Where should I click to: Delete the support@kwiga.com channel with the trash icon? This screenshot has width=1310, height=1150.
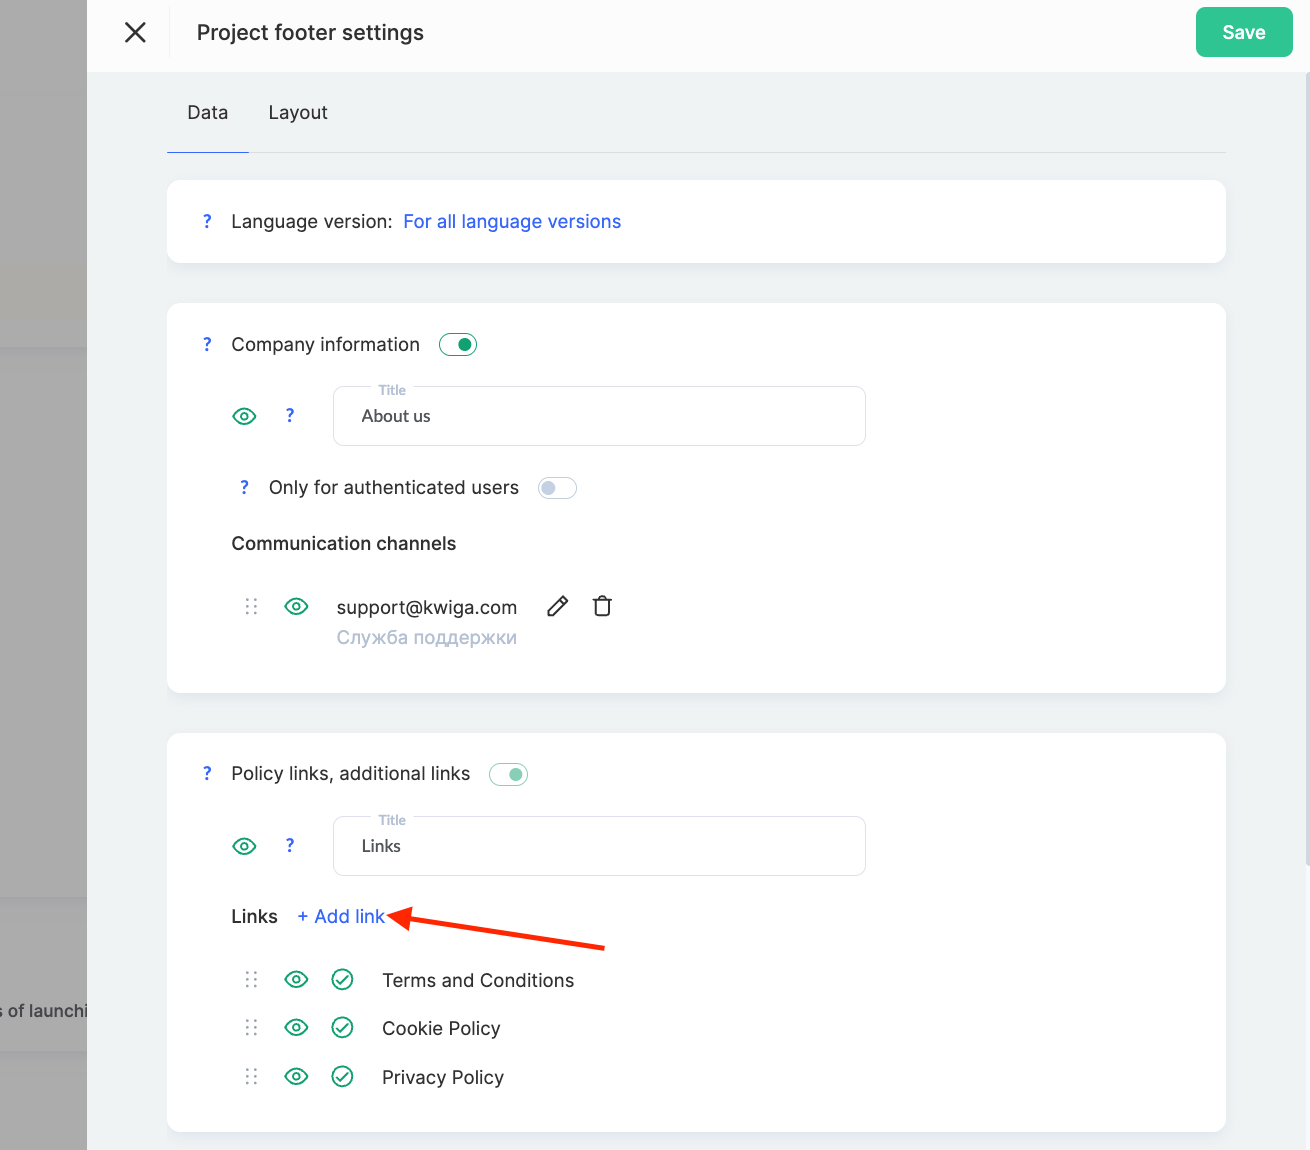[x=602, y=606]
